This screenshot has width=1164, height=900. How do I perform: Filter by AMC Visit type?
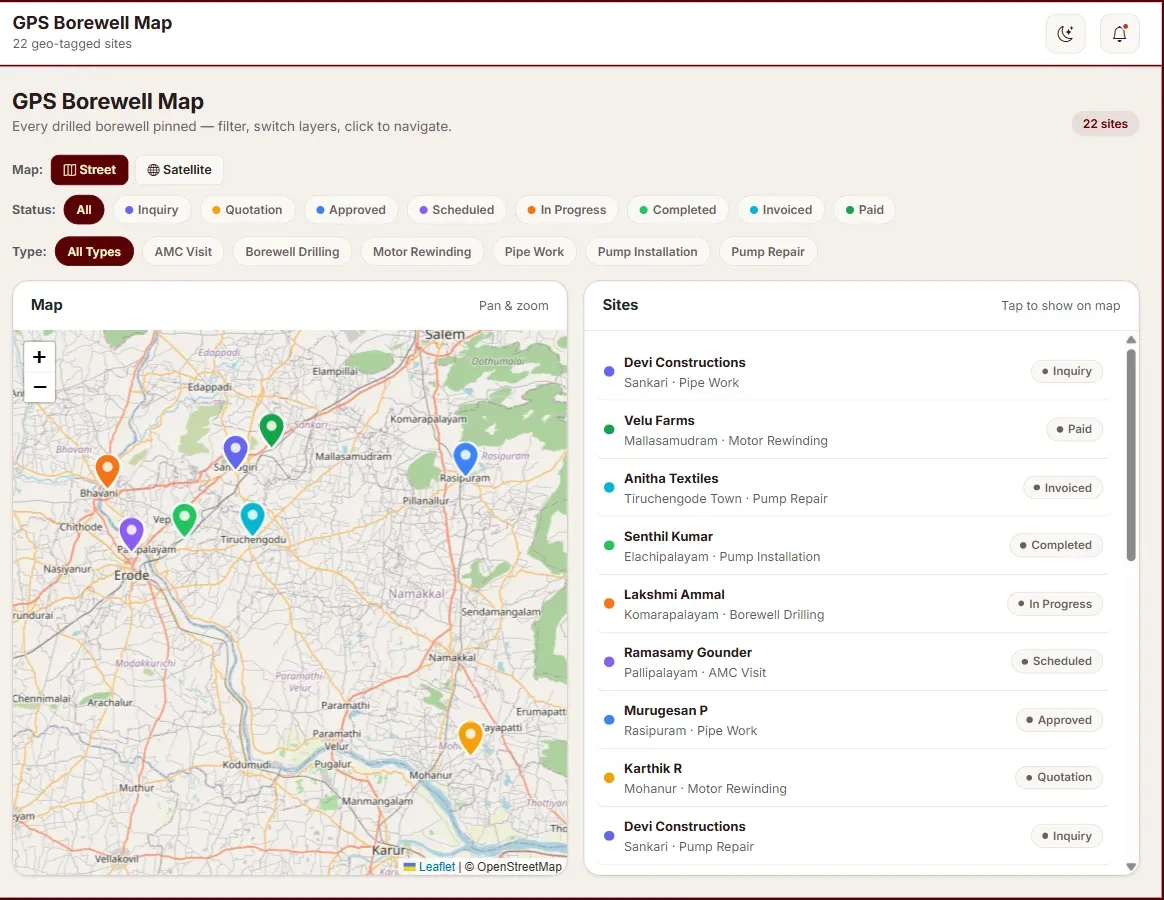(x=183, y=252)
